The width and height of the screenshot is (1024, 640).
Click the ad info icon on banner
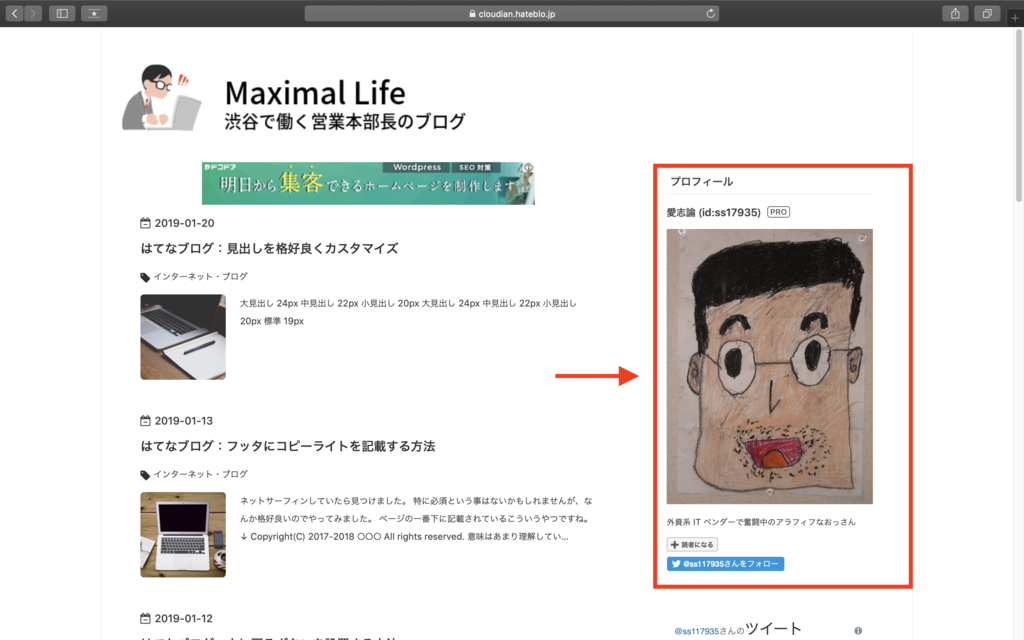[x=528, y=168]
